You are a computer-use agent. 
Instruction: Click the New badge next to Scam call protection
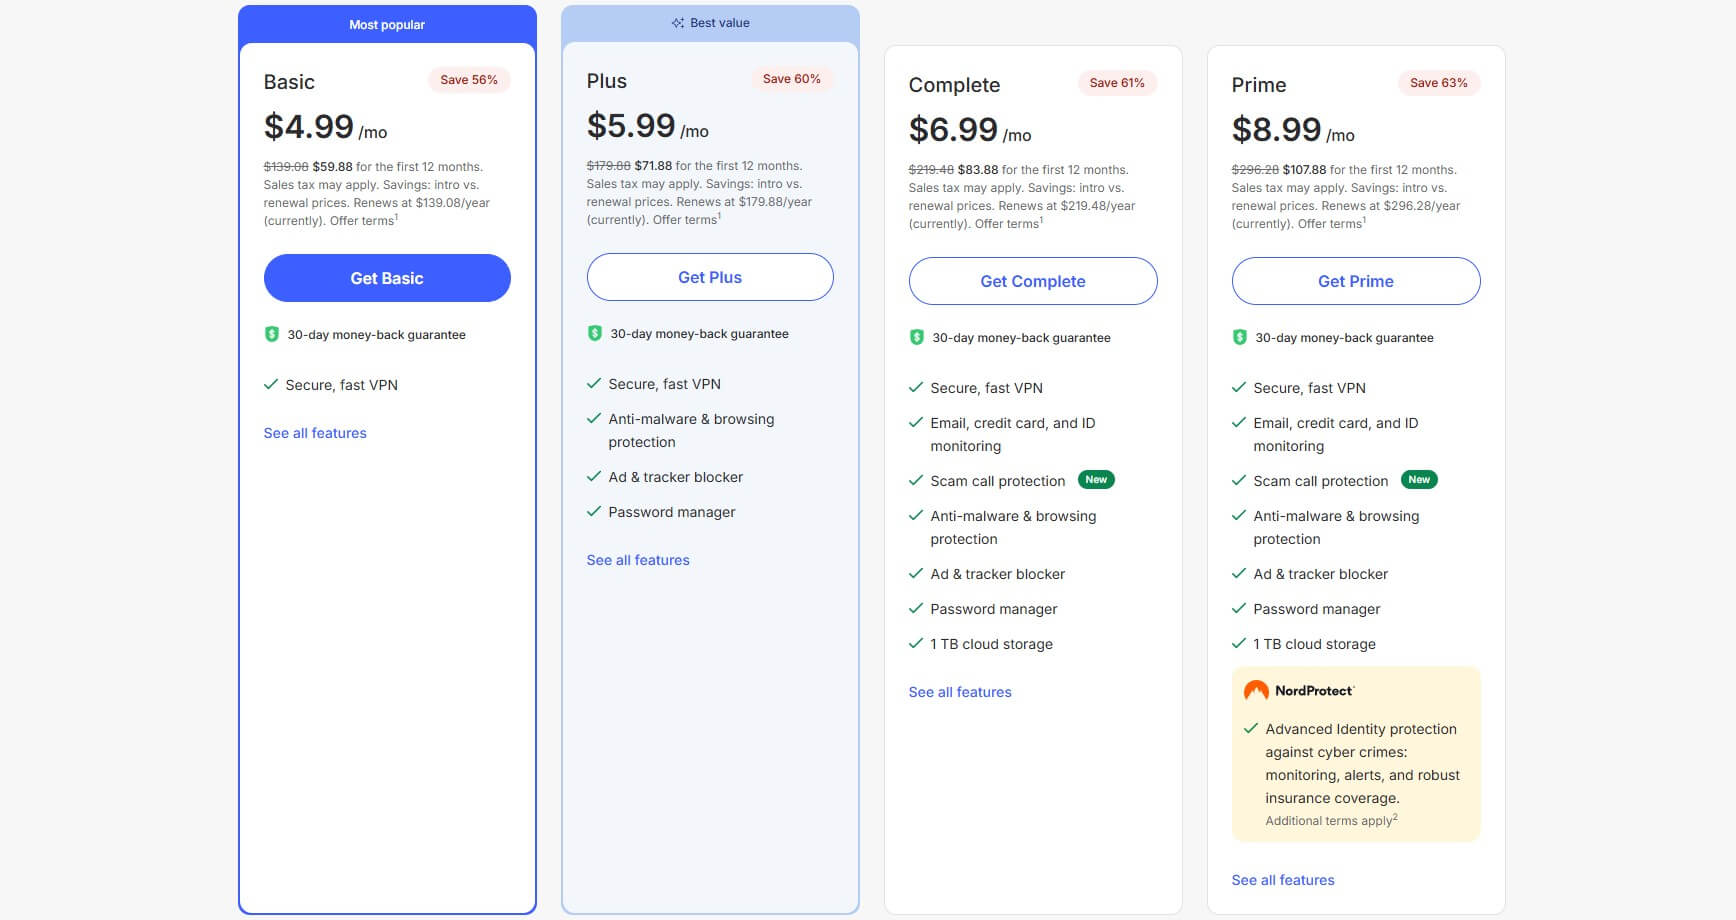pos(1096,479)
